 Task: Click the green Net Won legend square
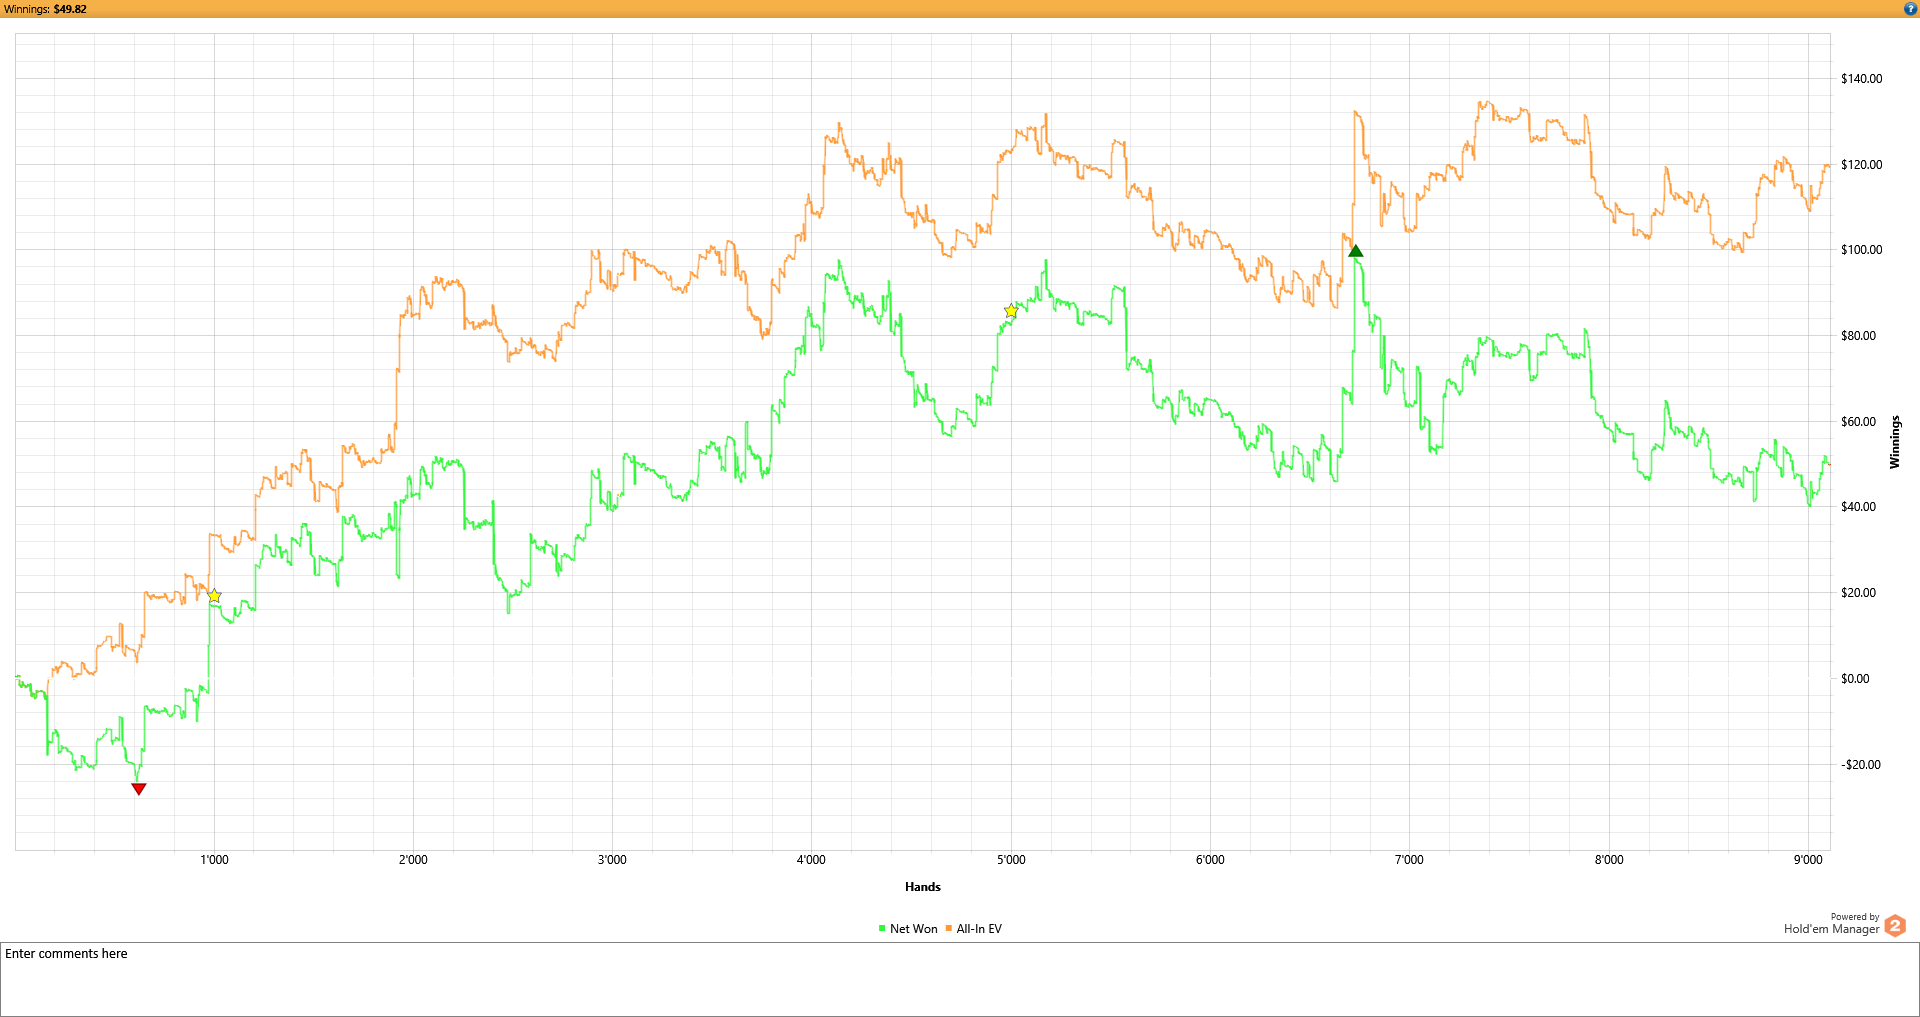pyautogui.click(x=882, y=929)
